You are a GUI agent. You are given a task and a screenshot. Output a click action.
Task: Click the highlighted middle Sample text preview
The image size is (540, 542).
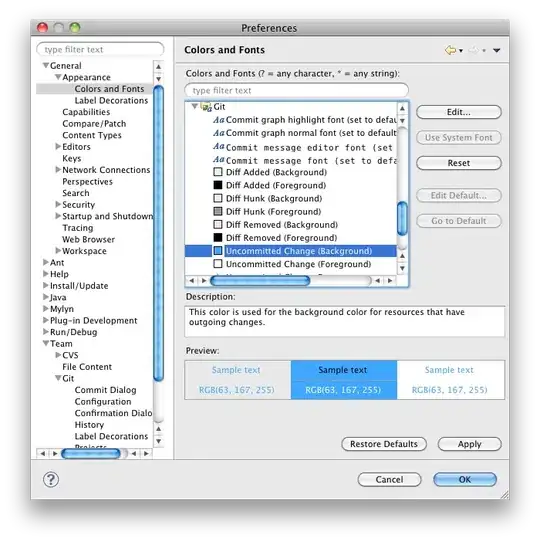342,370
